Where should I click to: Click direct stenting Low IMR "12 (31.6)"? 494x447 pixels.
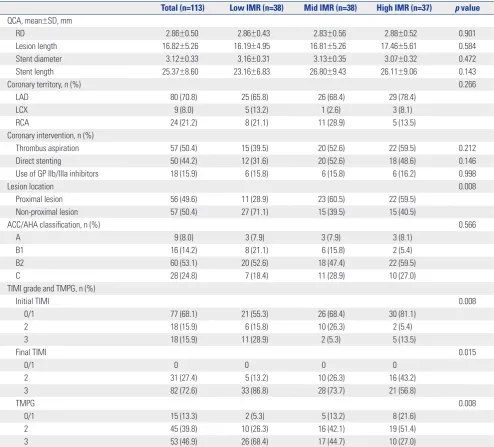(x=255, y=161)
